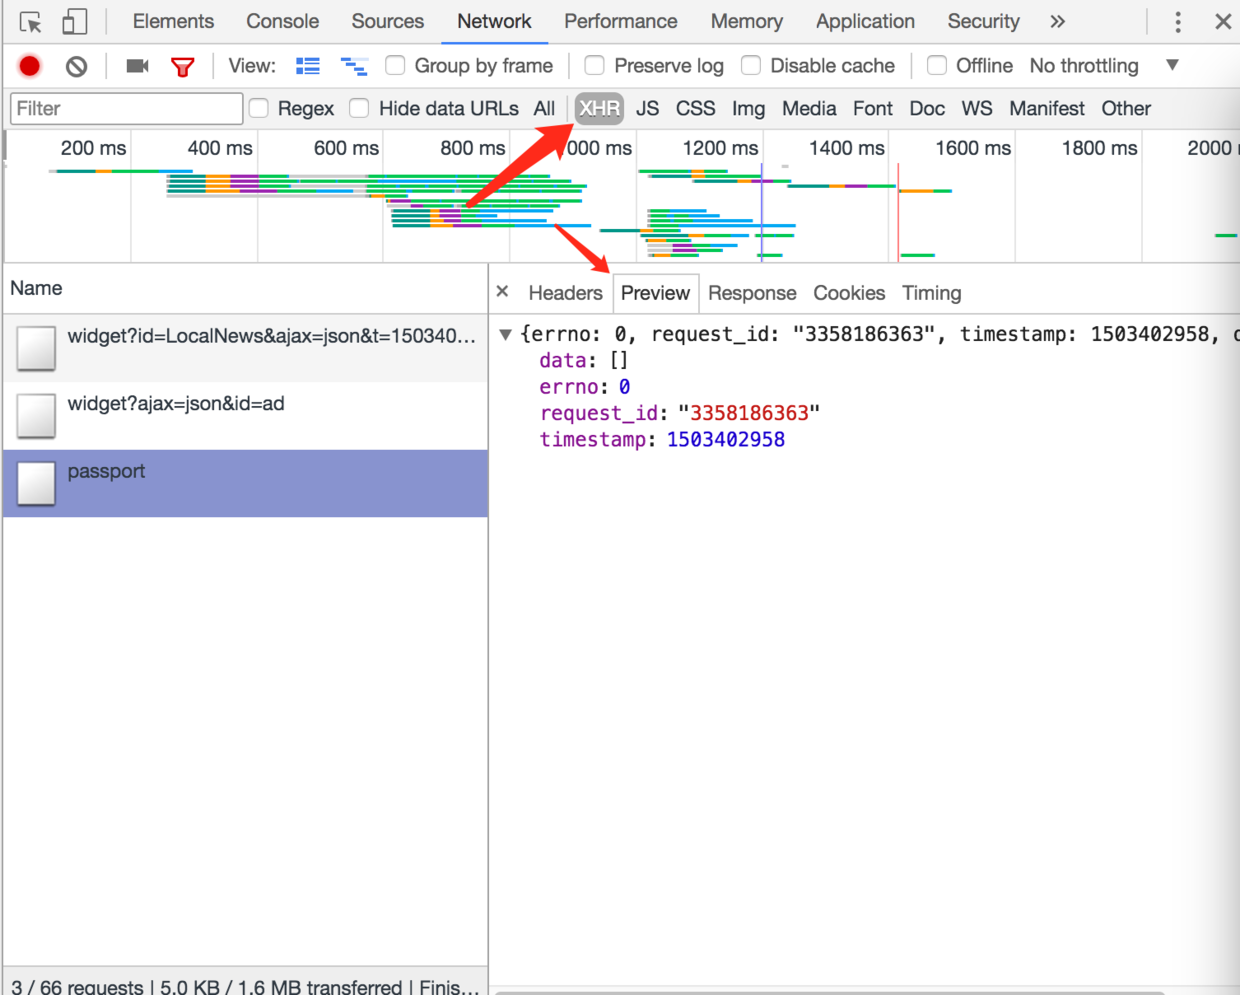The image size is (1240, 995).
Task: Filter requests by Img type
Action: point(748,108)
